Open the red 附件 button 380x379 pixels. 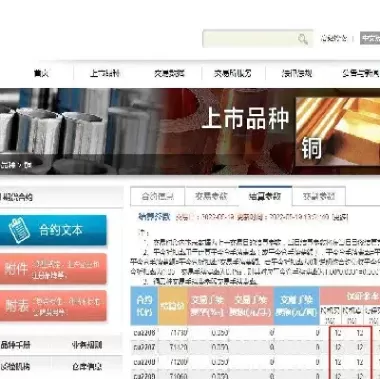point(53,269)
